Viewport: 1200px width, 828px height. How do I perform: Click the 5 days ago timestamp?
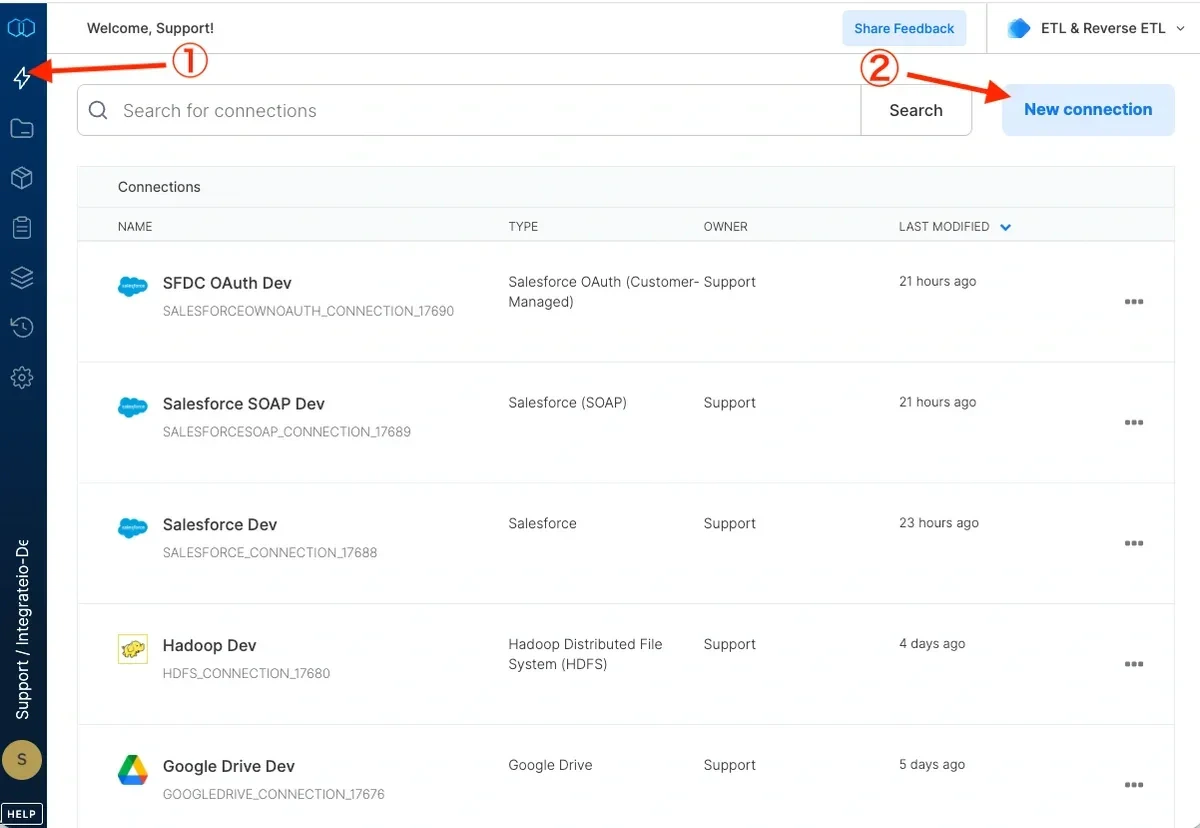[932, 765]
